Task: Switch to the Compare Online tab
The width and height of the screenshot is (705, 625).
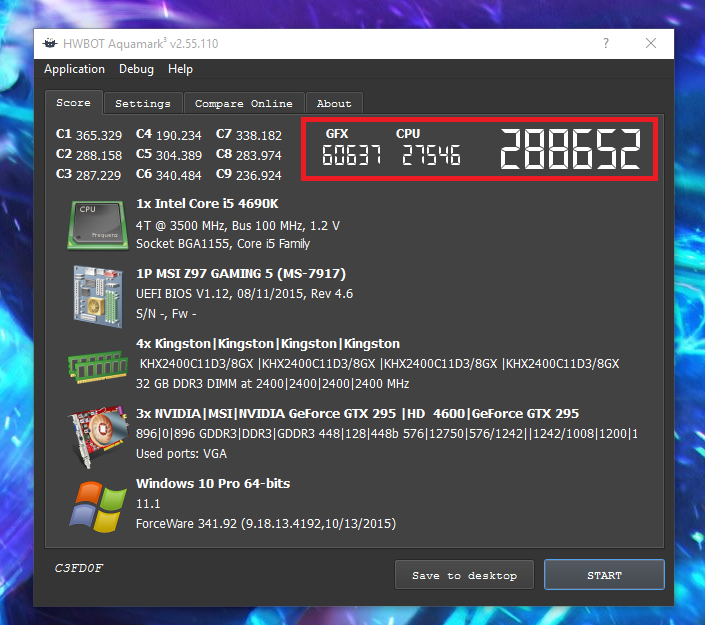Action: (244, 103)
